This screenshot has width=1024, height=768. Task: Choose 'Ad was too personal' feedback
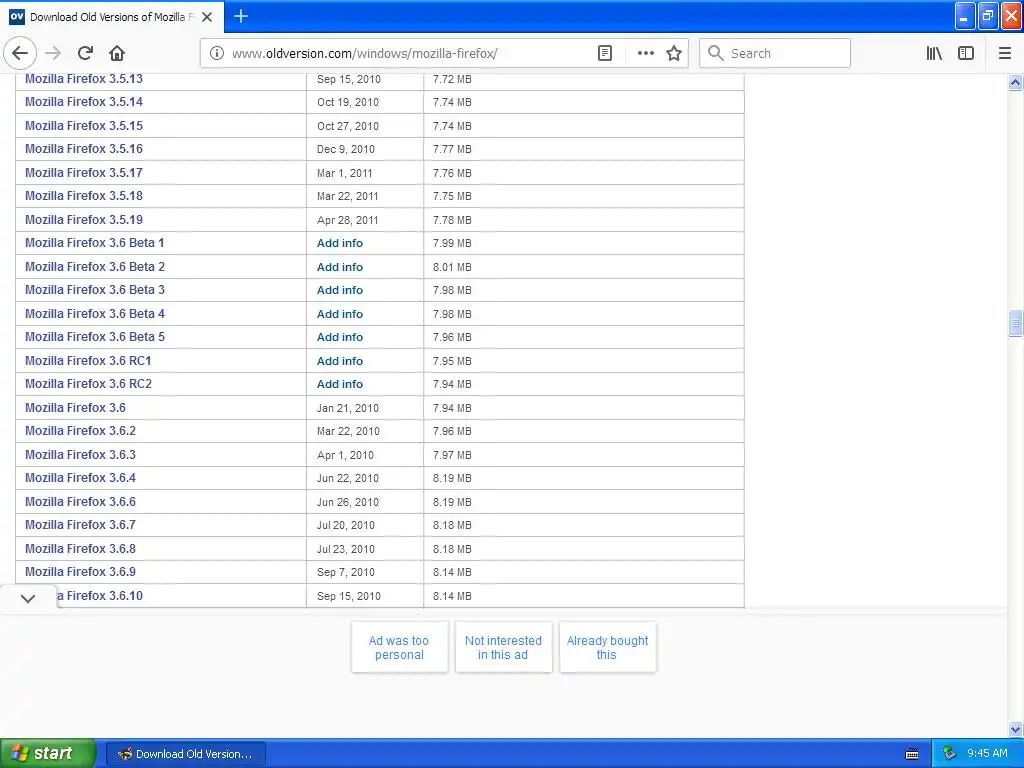[399, 647]
